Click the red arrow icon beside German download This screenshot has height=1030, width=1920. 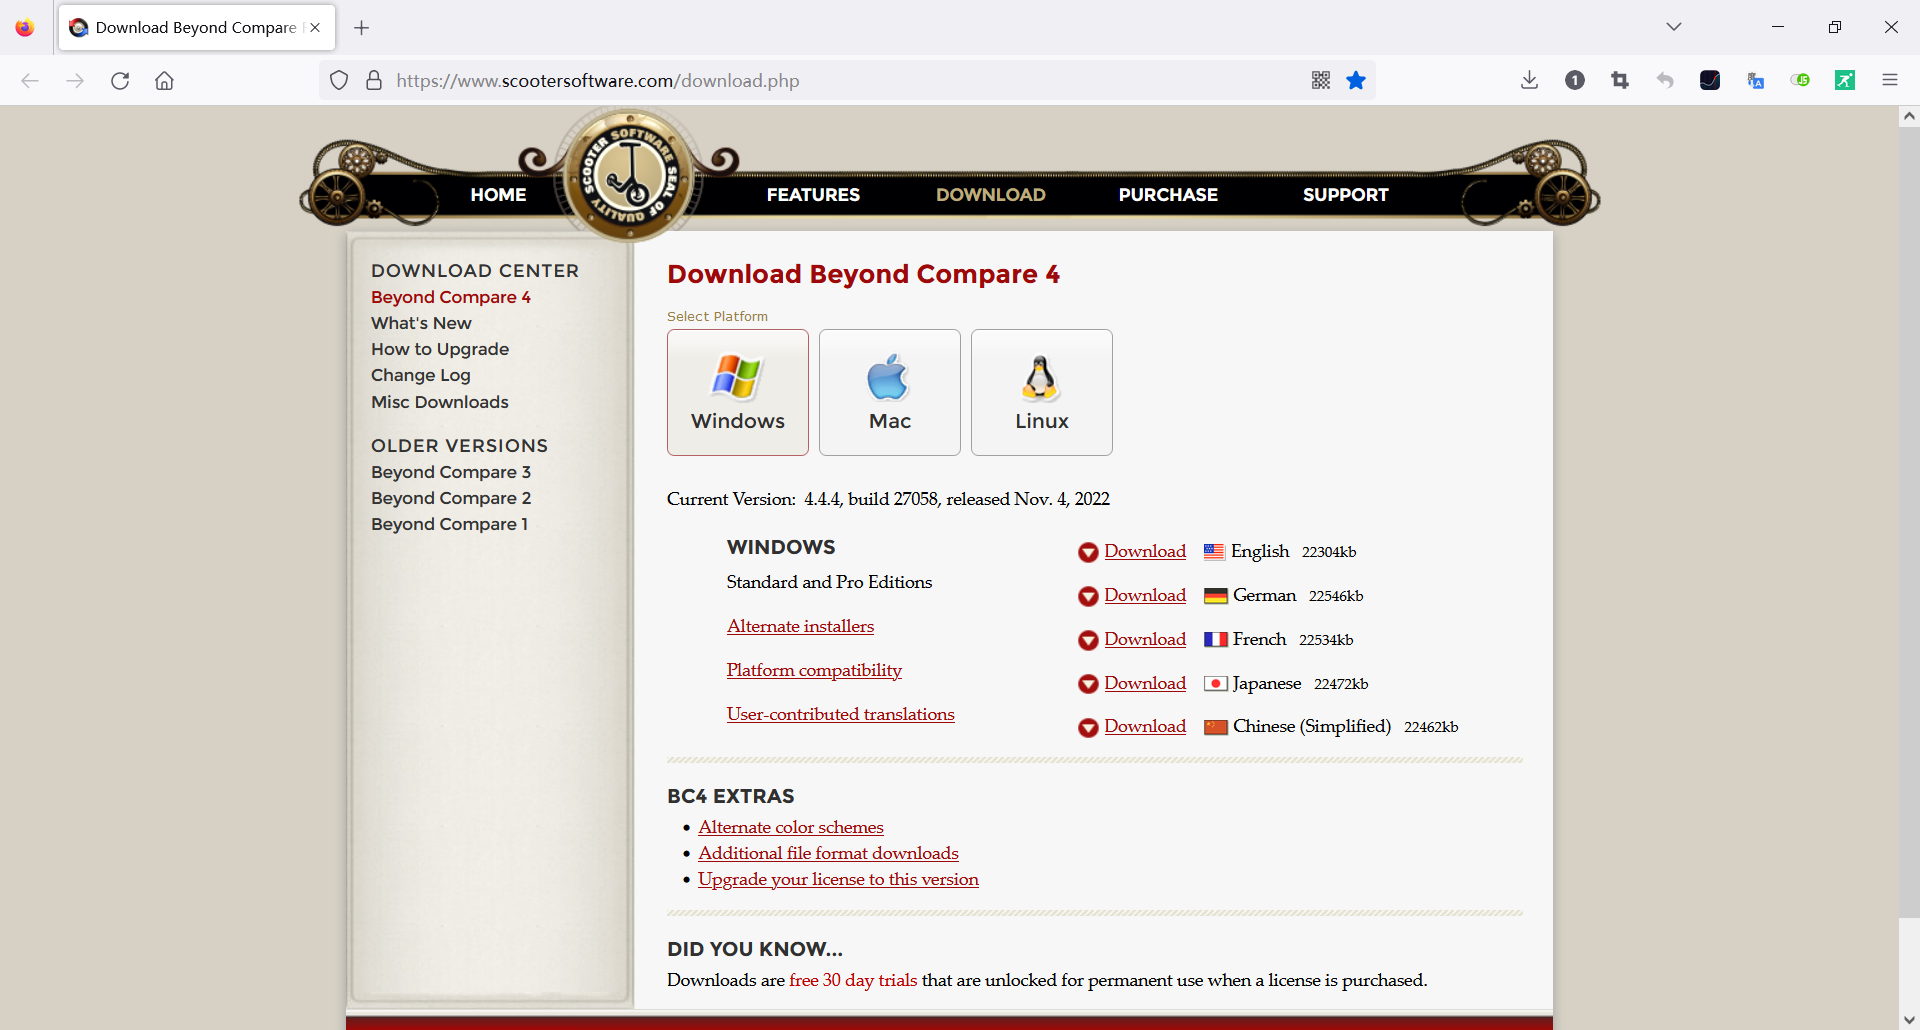coord(1088,596)
